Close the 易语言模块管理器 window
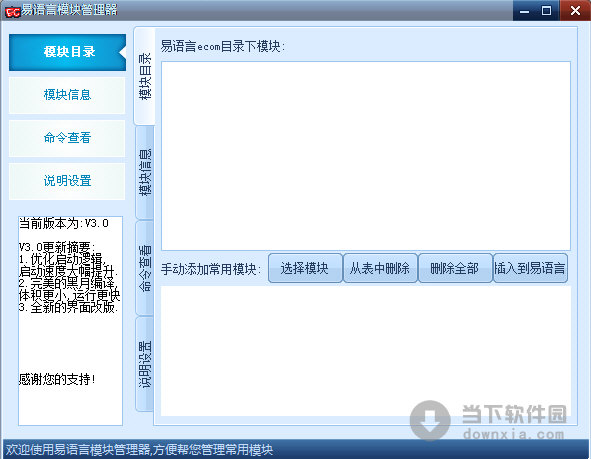Screen dimensions: 591x459 click(575, 11)
